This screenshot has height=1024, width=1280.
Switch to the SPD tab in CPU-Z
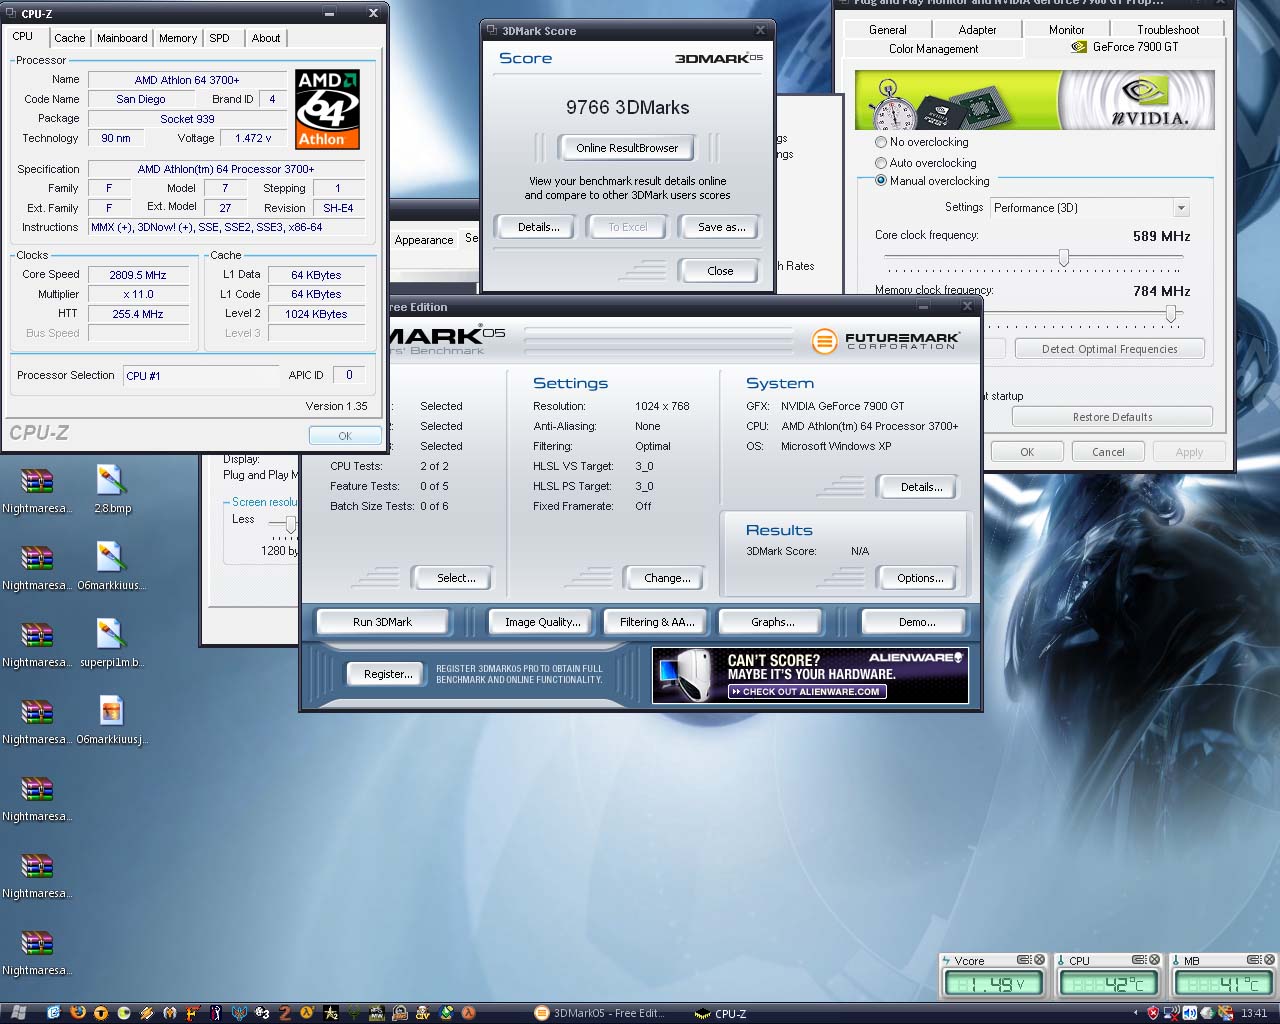click(220, 38)
